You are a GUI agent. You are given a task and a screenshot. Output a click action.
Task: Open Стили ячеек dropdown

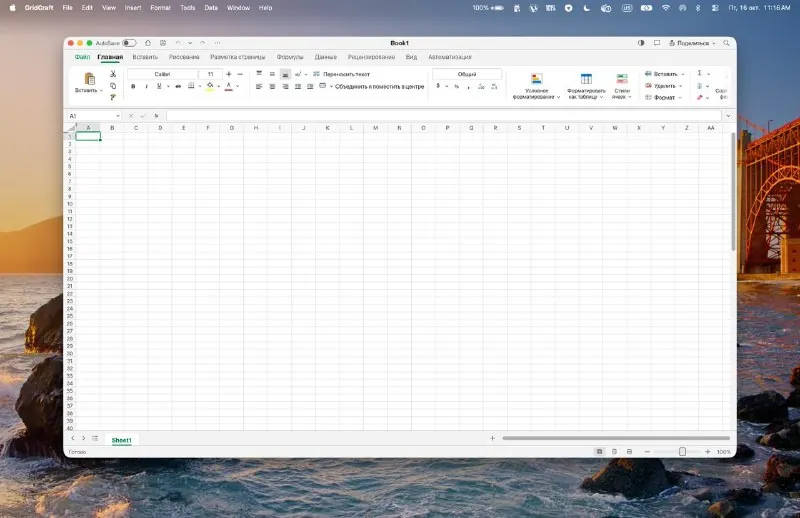click(622, 85)
